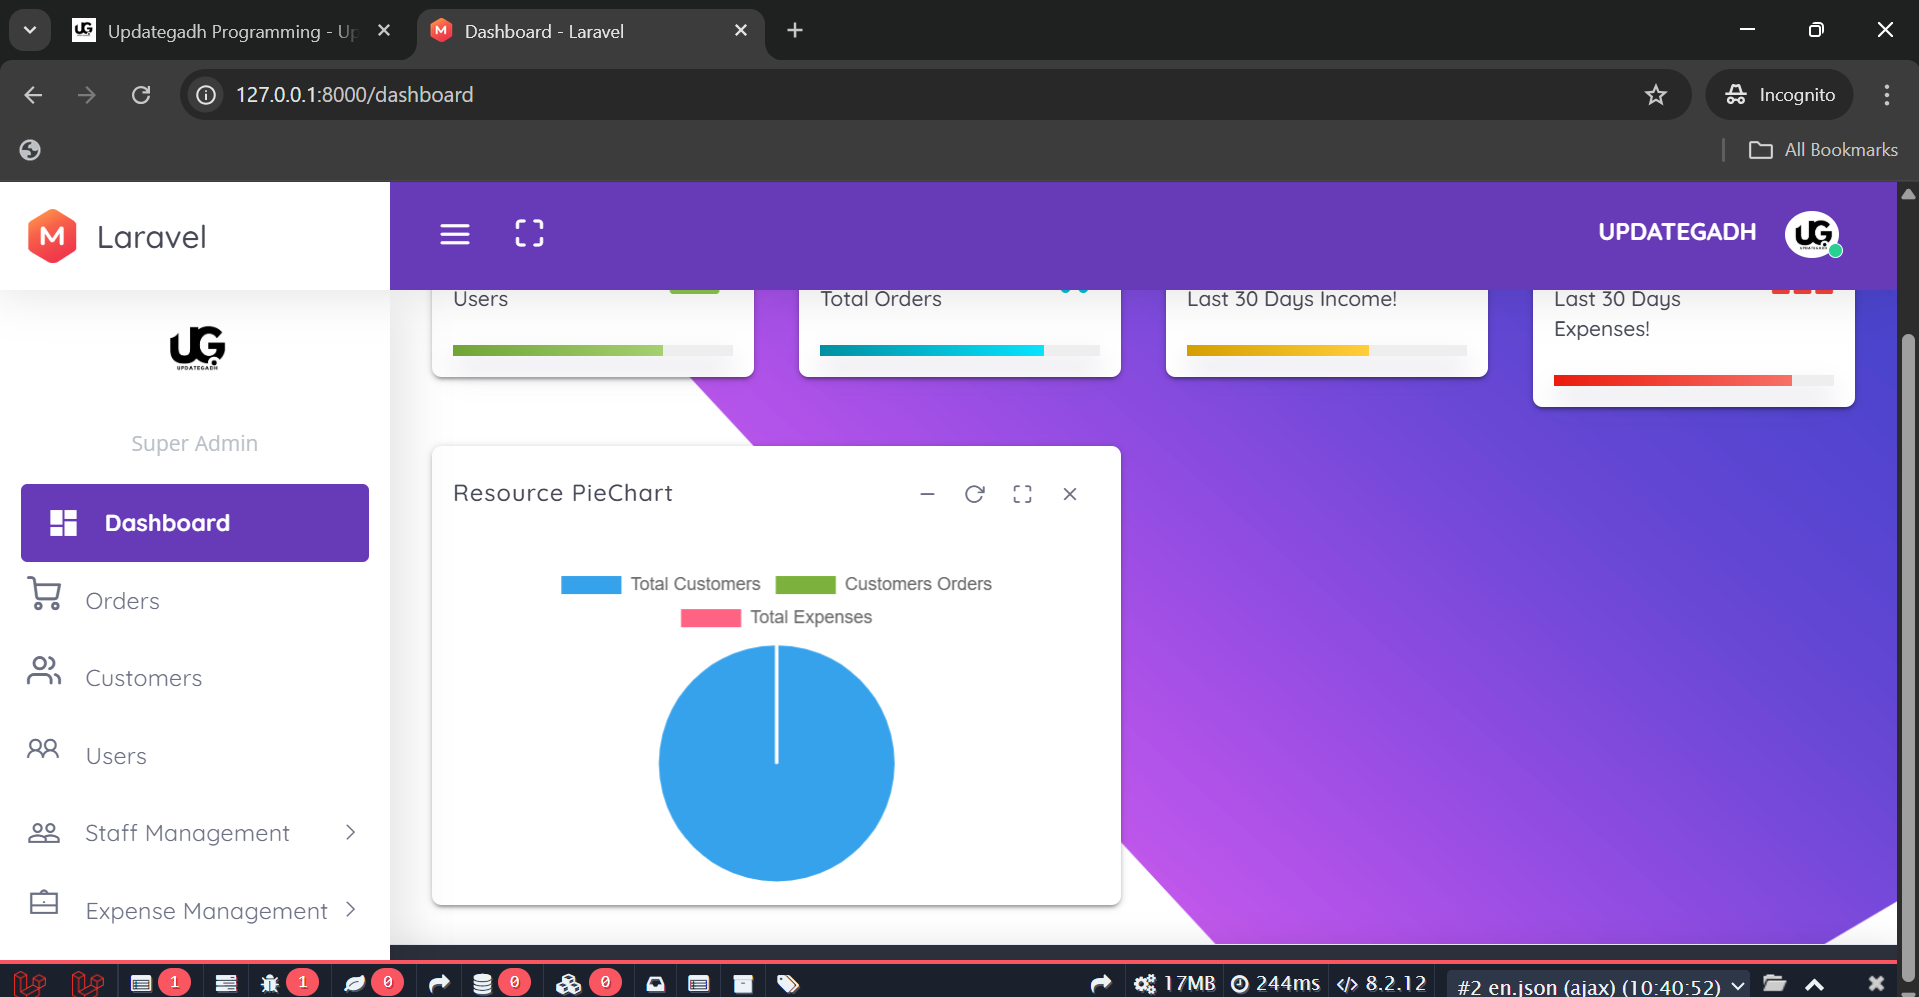Open debugbar Views leaf icon tab

coord(372,983)
